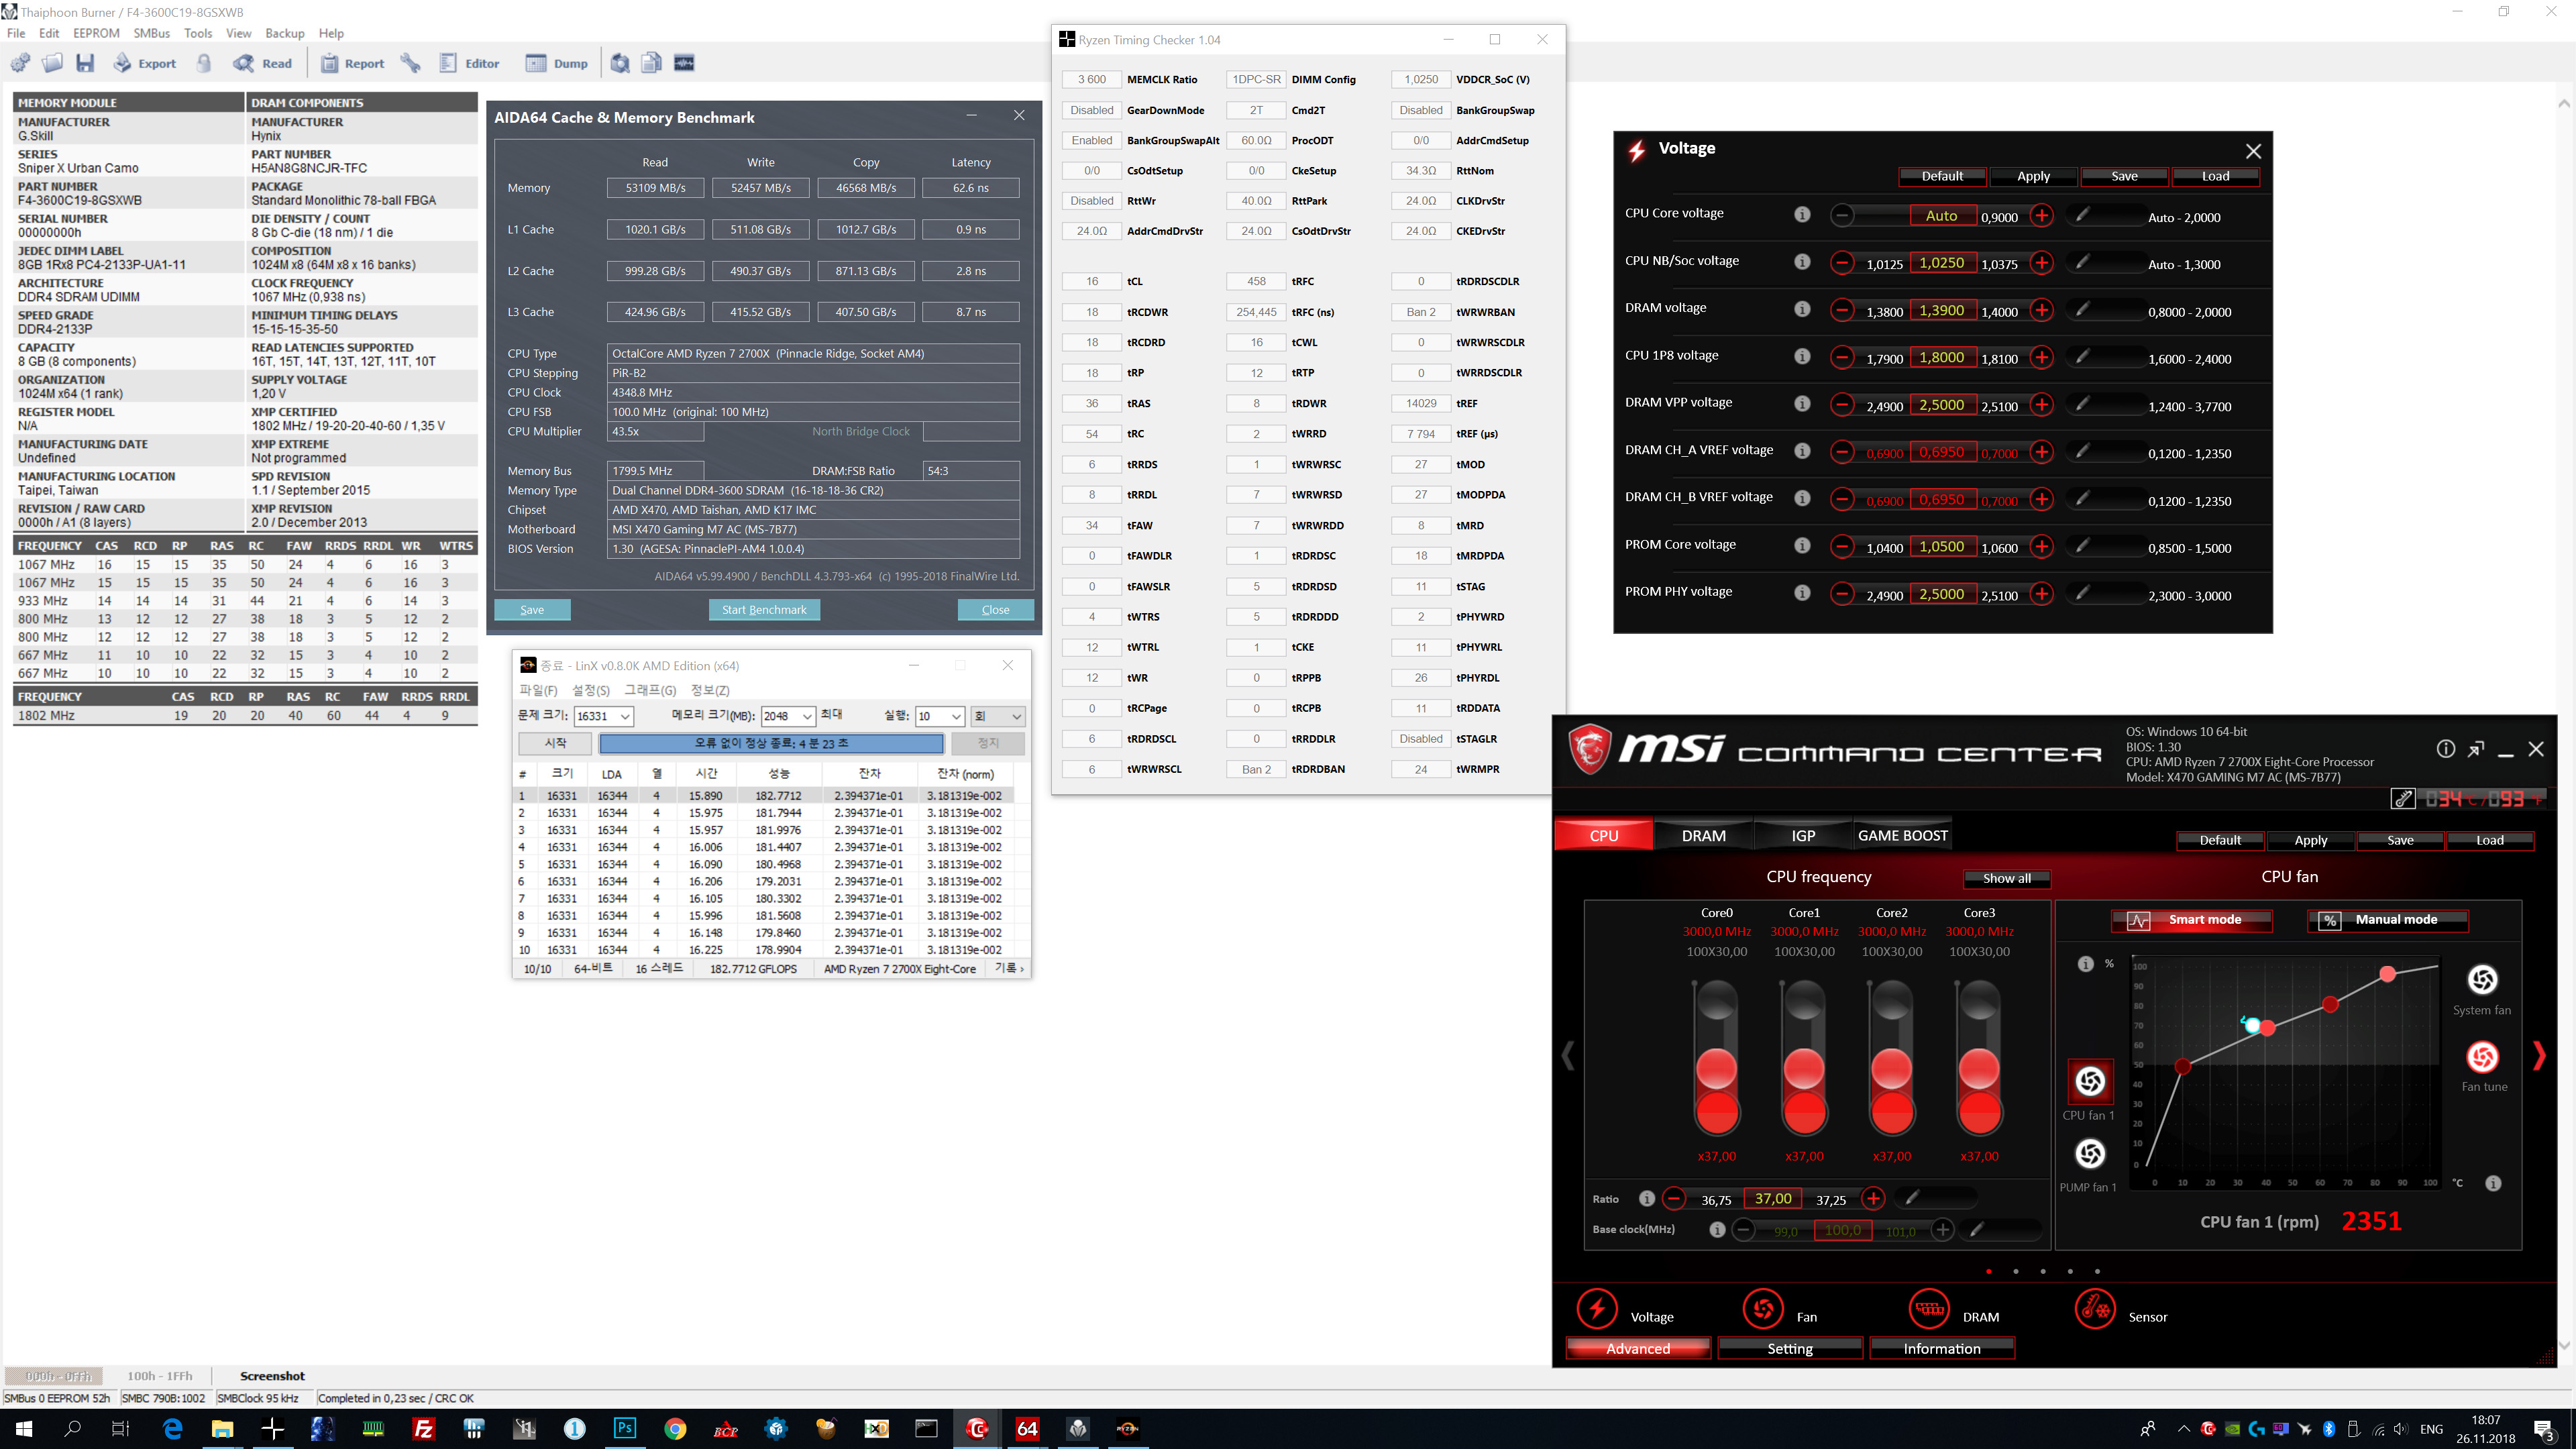The width and height of the screenshot is (2576, 1449).
Task: Click Start Benchmark in AIDA64
Action: click(764, 610)
